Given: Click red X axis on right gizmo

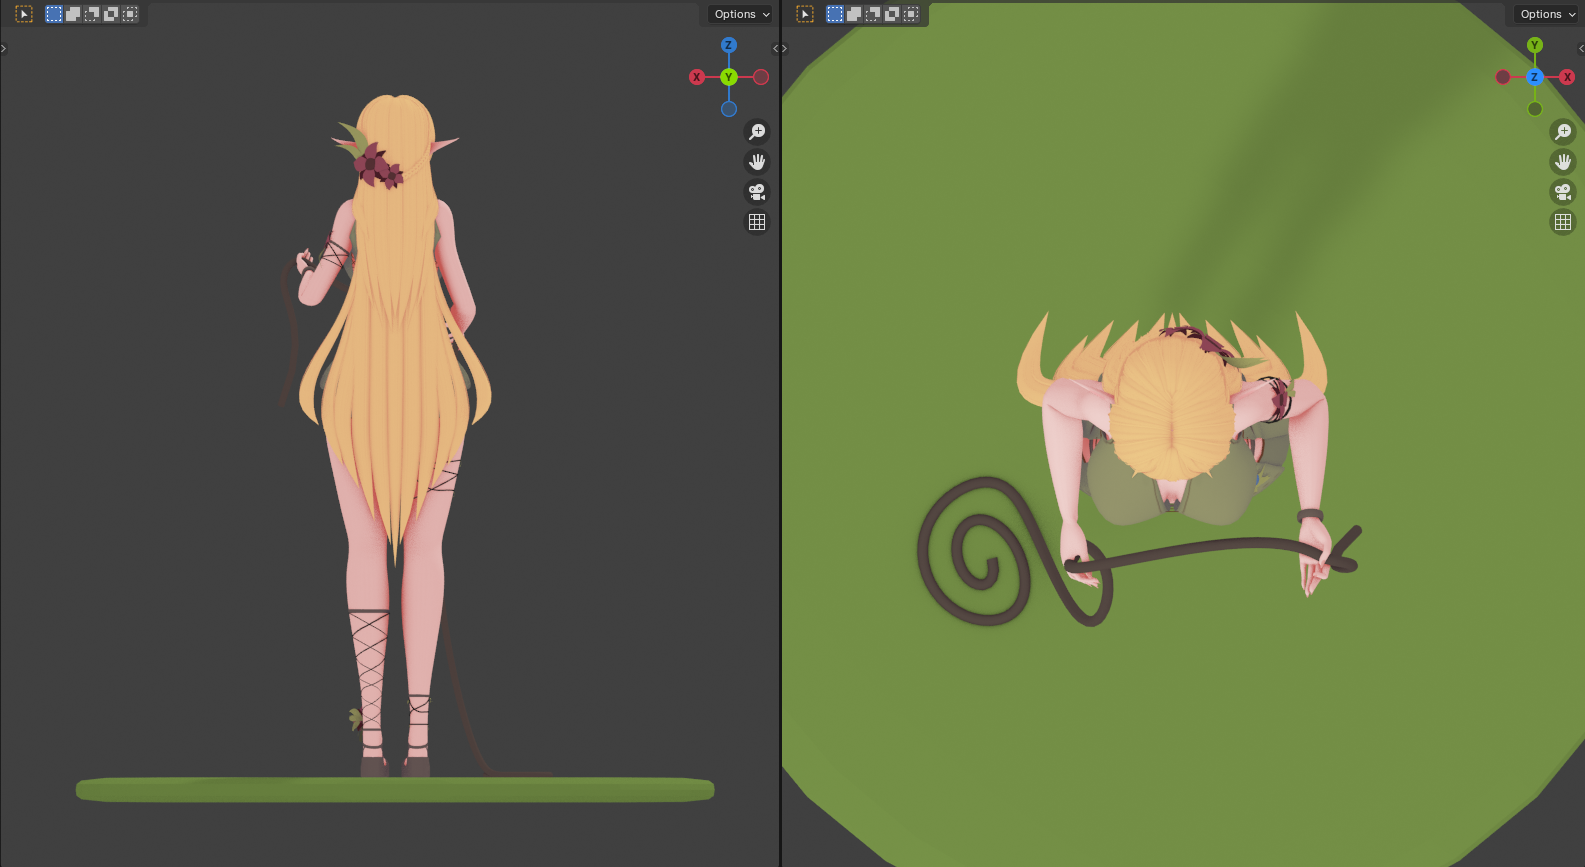Looking at the screenshot, I should pos(1567,77).
